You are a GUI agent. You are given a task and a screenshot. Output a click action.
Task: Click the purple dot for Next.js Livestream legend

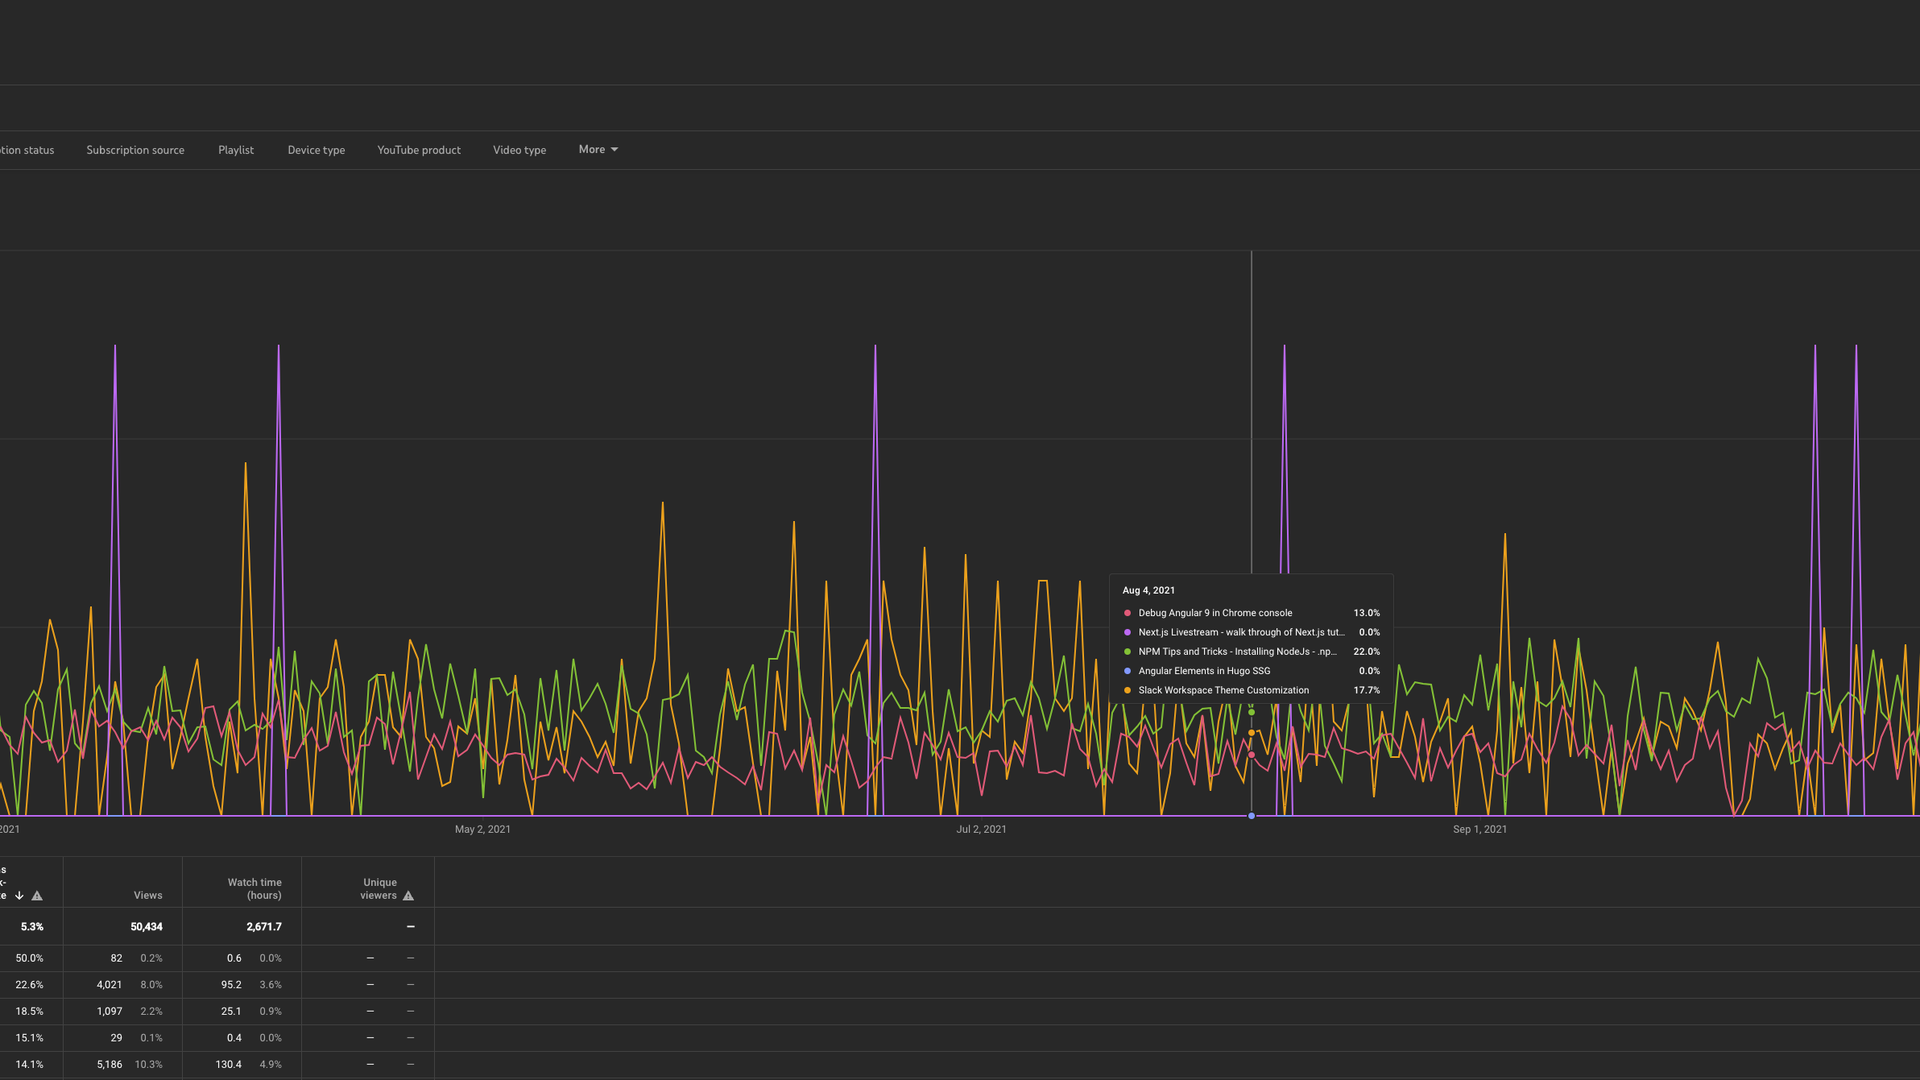click(1127, 632)
